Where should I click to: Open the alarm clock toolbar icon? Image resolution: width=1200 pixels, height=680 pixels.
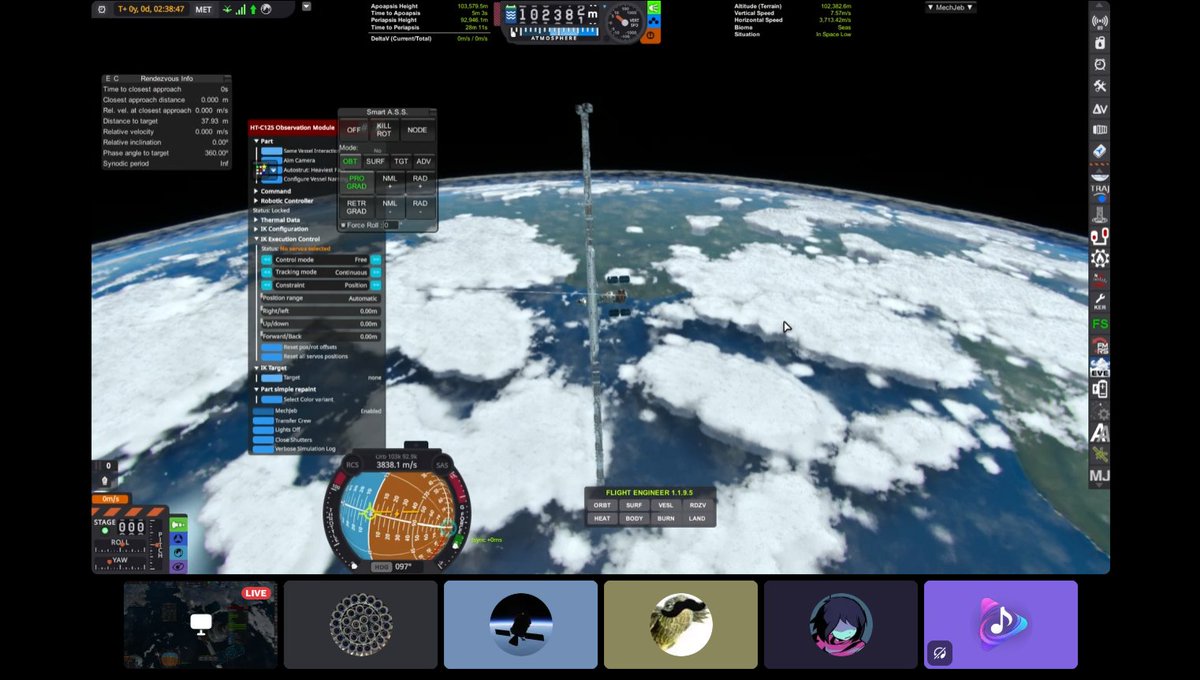tap(1099, 64)
